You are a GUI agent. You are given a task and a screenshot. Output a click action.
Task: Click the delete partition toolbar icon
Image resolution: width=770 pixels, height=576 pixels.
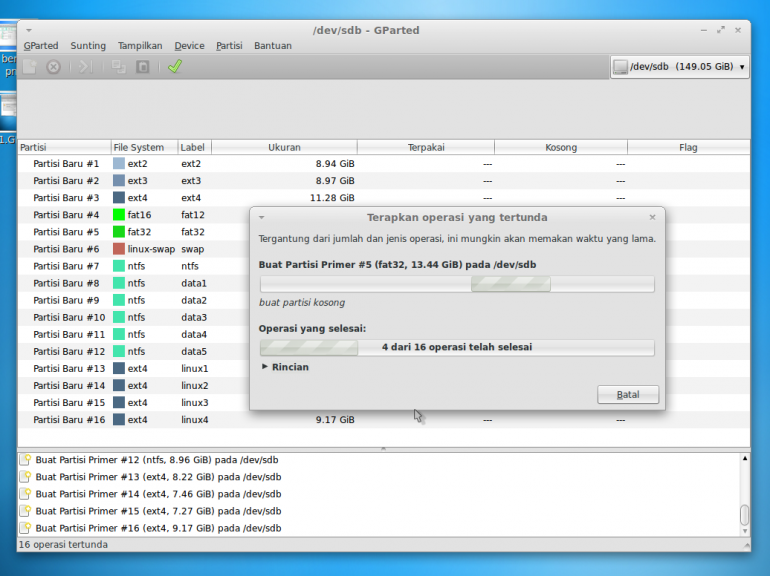[x=54, y=66]
